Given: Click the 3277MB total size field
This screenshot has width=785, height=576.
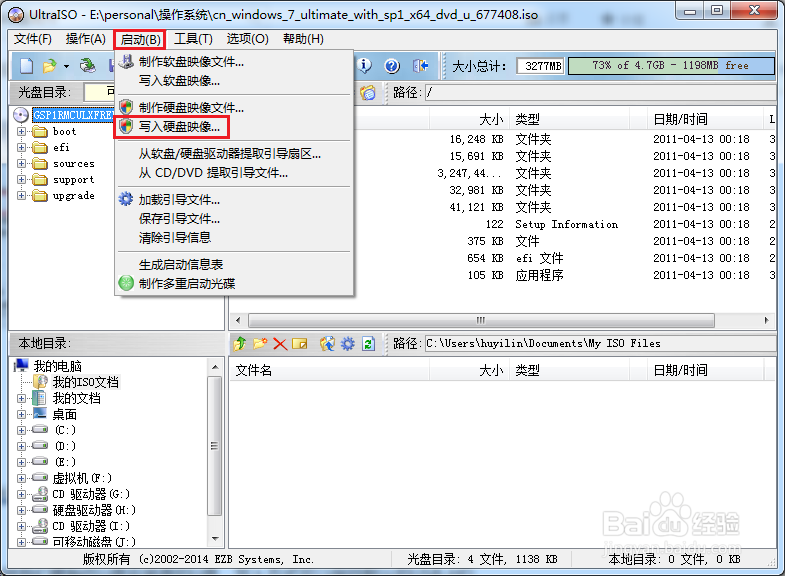Looking at the screenshot, I should (541, 66).
